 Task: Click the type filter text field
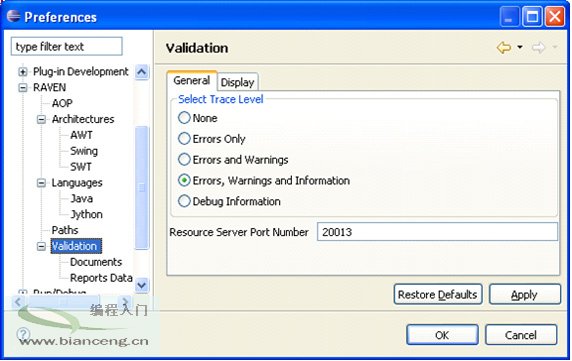pyautogui.click(x=66, y=46)
